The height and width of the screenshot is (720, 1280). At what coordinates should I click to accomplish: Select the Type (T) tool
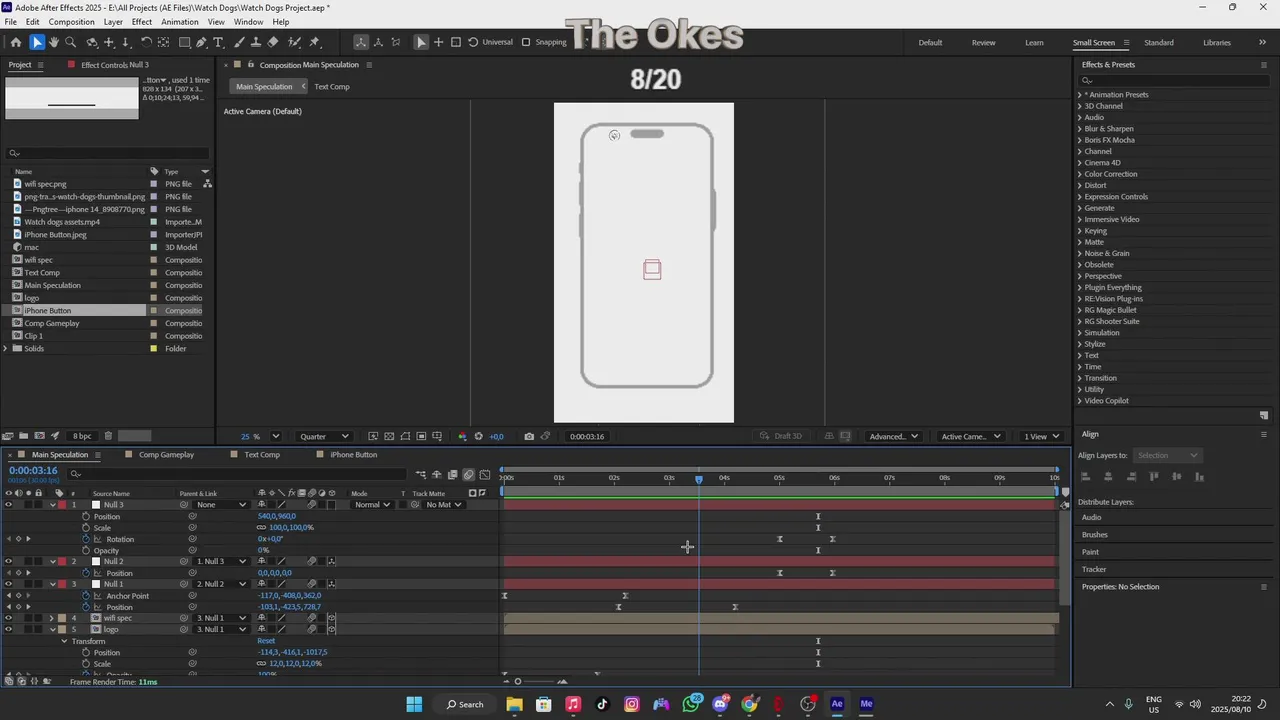pyautogui.click(x=220, y=42)
